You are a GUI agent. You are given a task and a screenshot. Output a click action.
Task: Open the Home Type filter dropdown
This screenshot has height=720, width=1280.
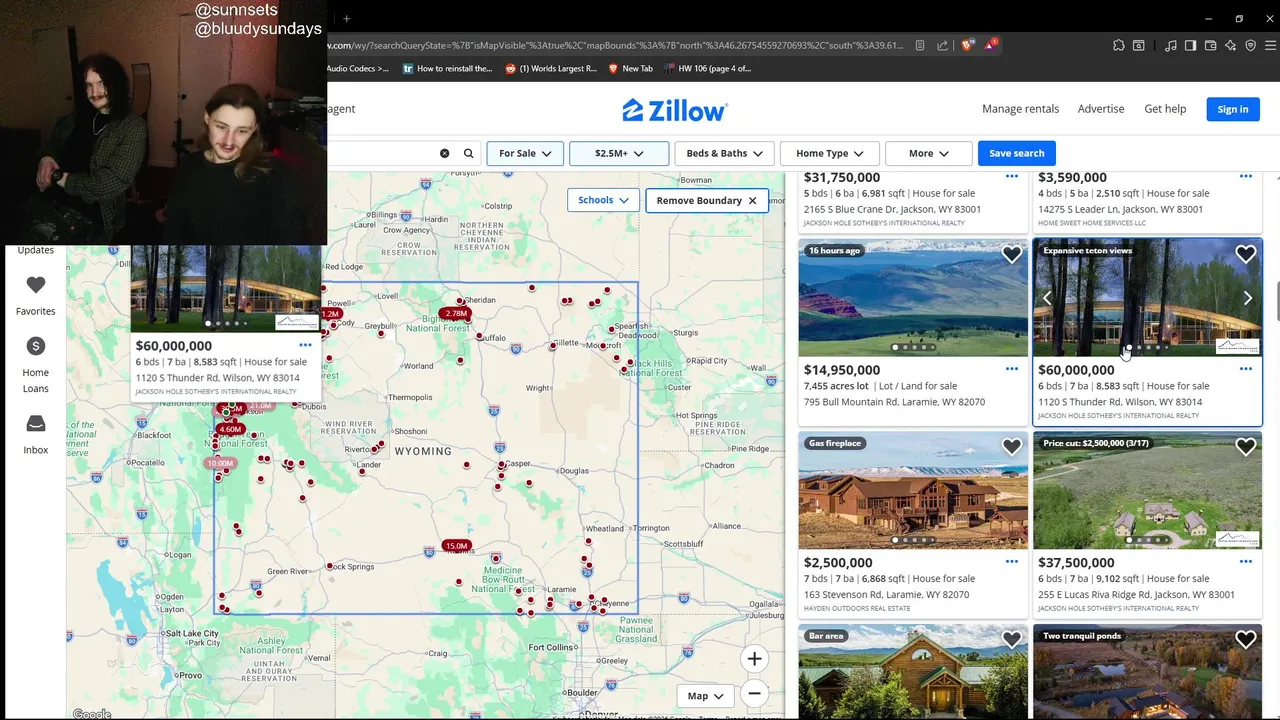(x=829, y=153)
